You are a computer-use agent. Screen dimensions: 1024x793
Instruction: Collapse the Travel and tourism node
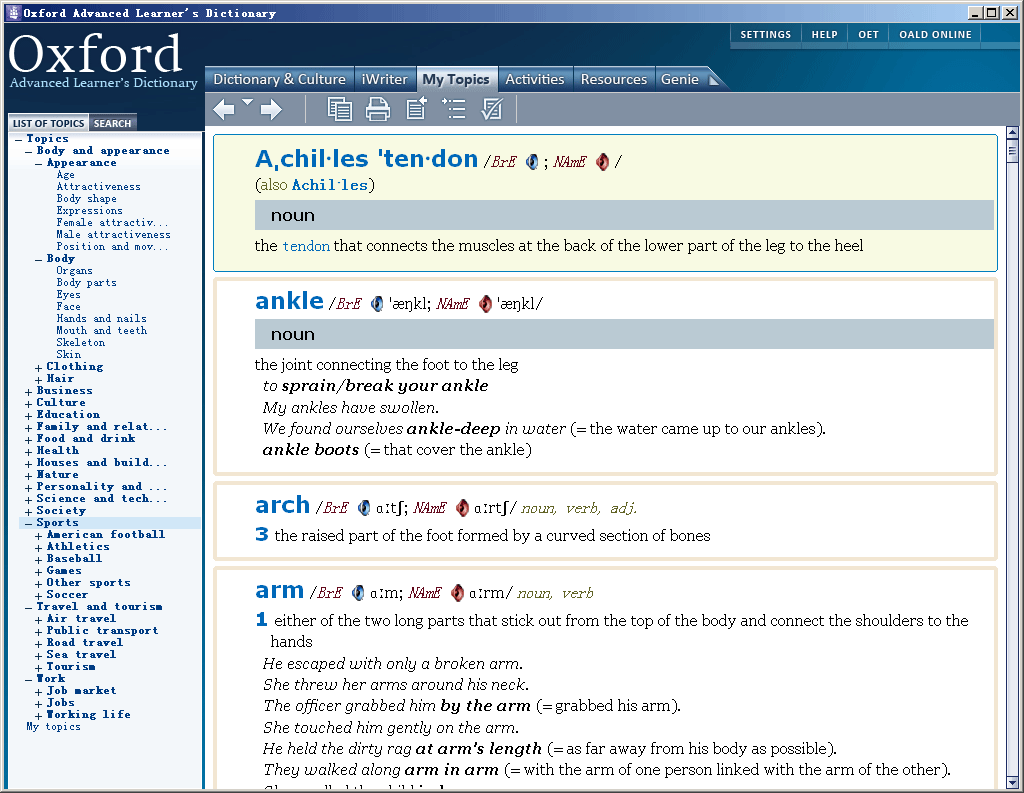click(x=29, y=607)
